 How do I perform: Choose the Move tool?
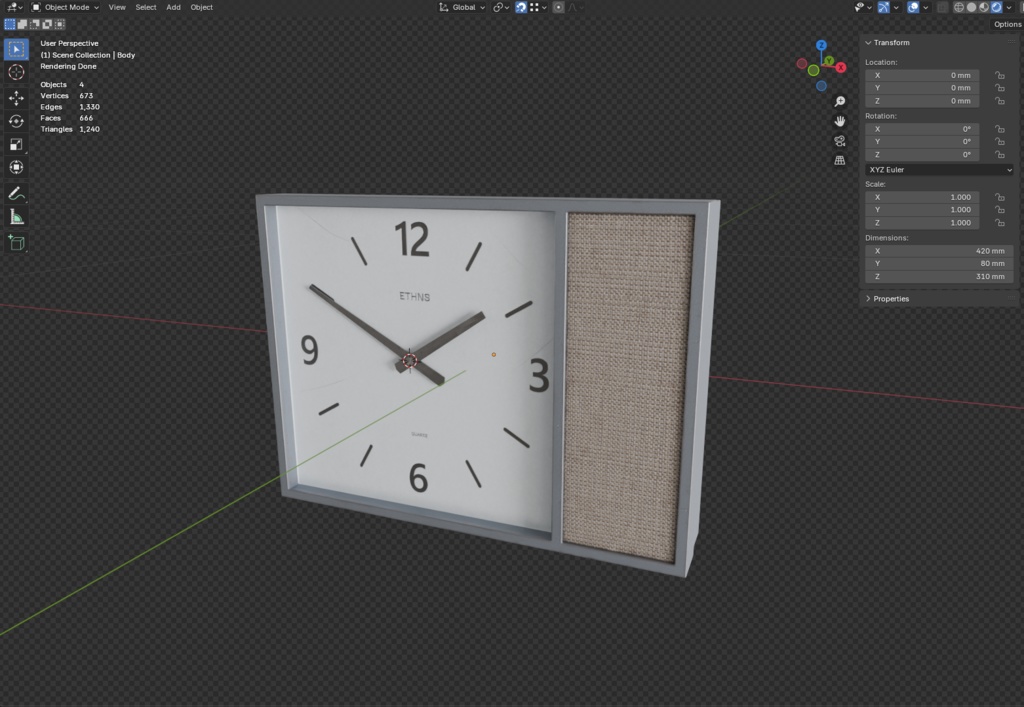tap(16, 98)
